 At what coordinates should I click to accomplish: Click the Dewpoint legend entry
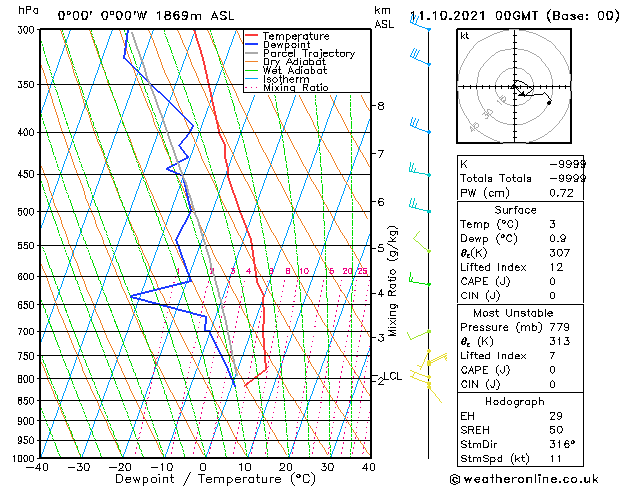click(278, 45)
